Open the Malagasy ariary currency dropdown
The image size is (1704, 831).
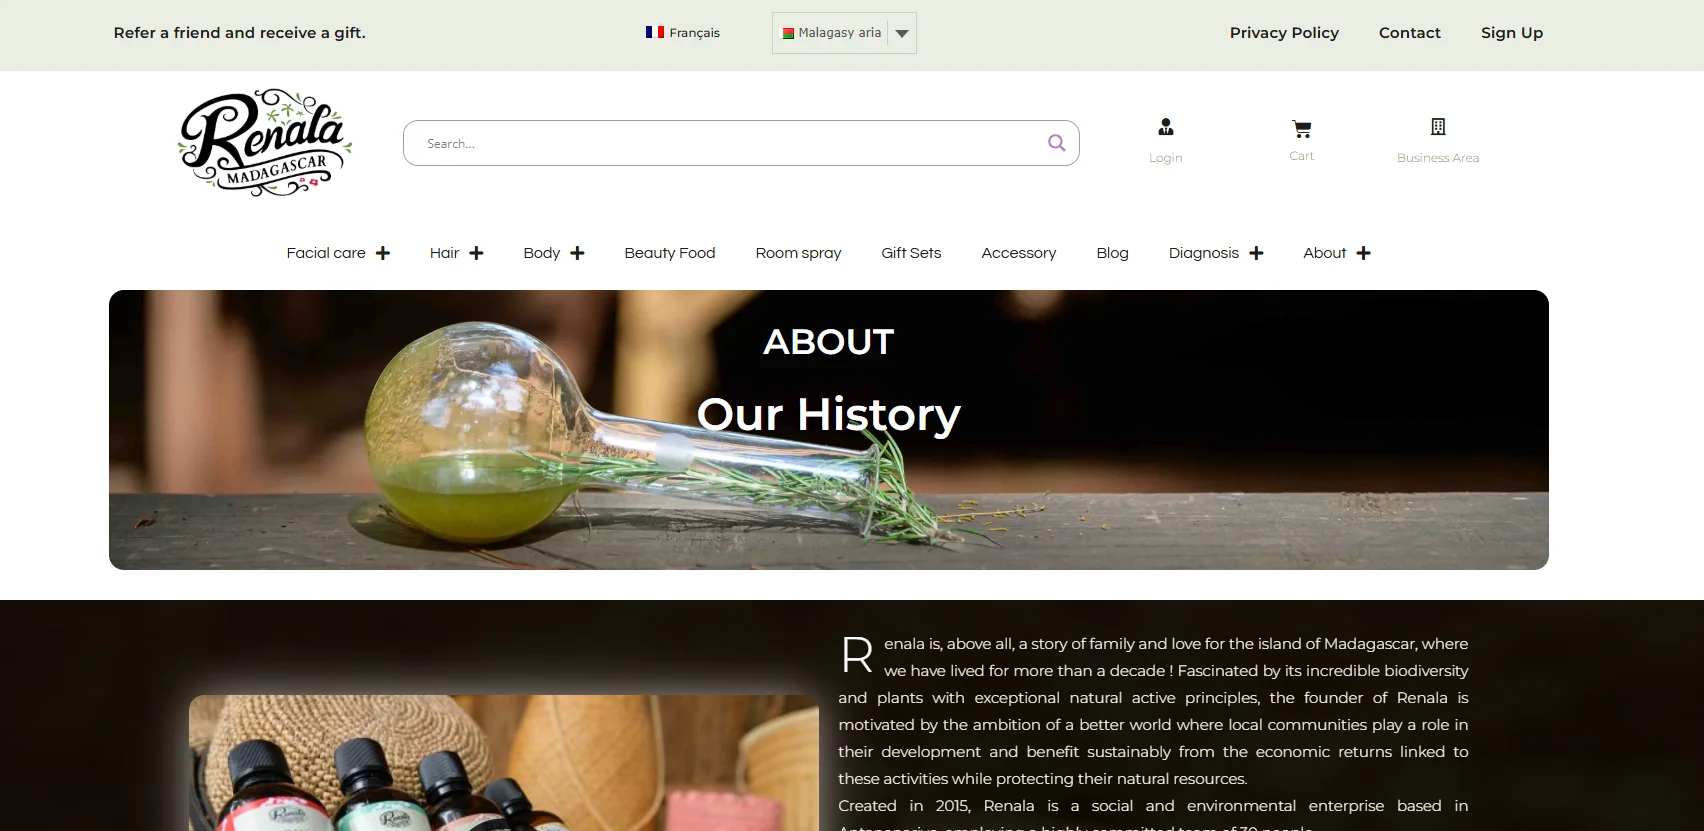[844, 33]
